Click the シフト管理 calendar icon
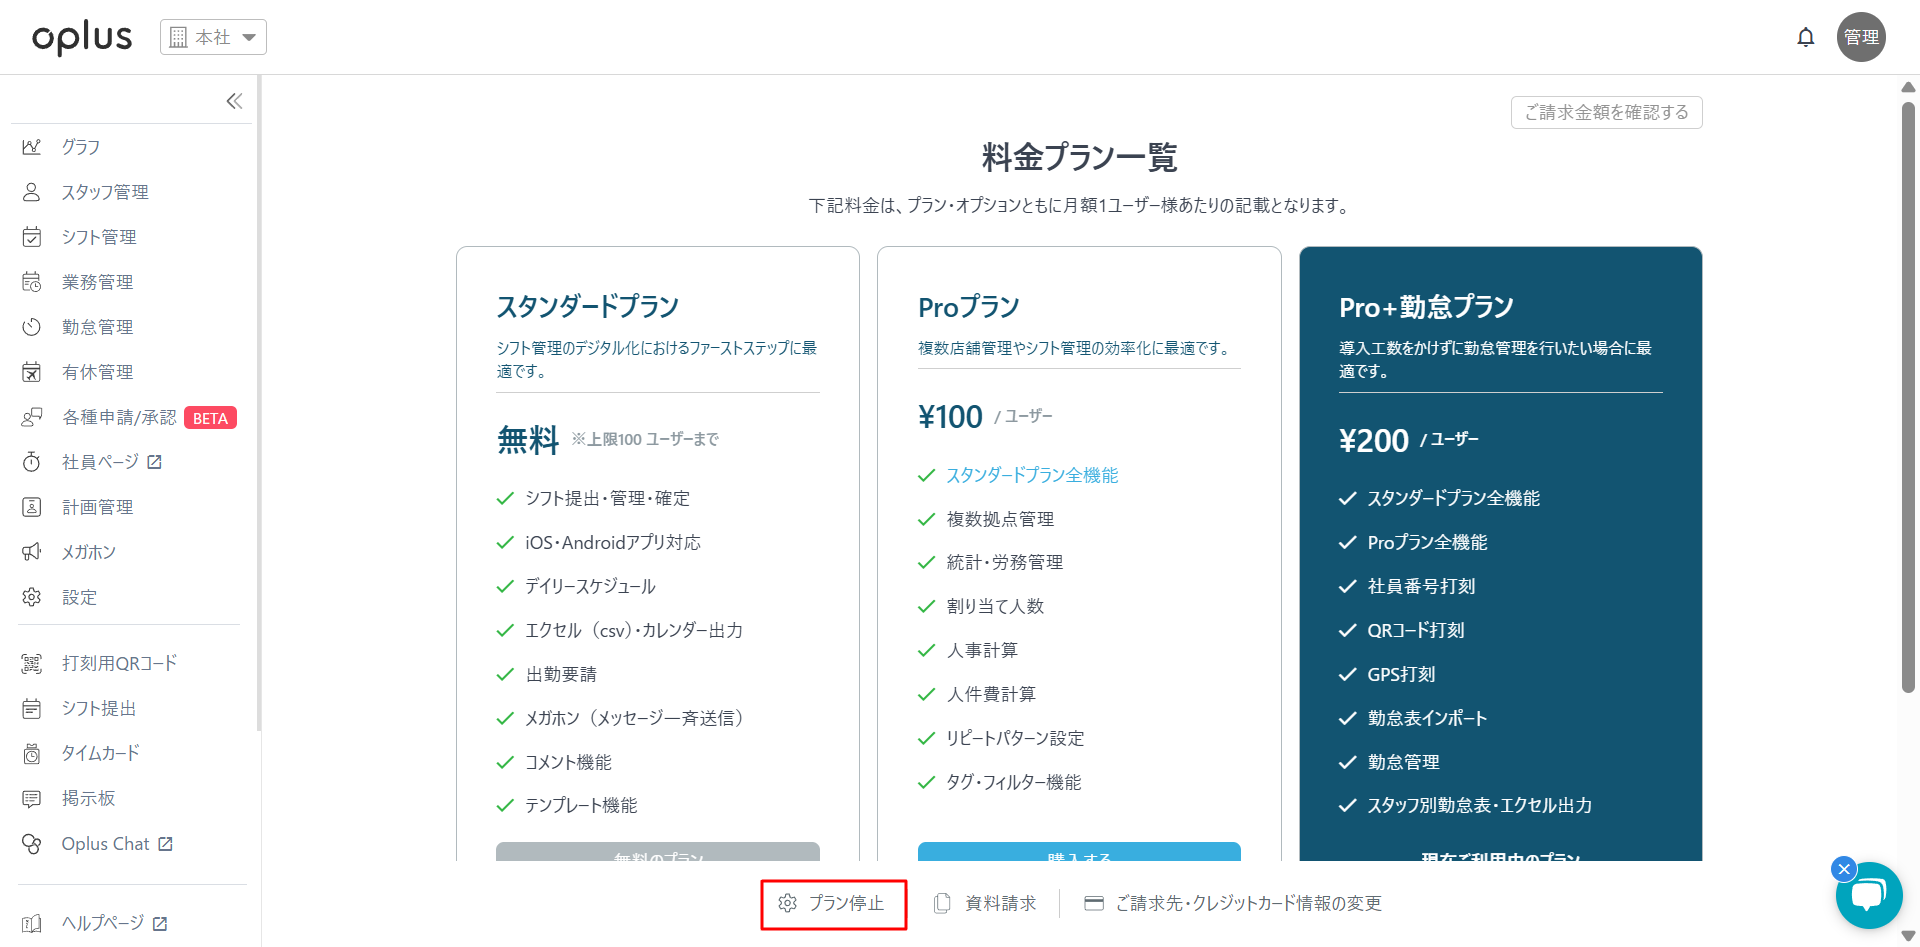The image size is (1920, 947). [x=32, y=237]
